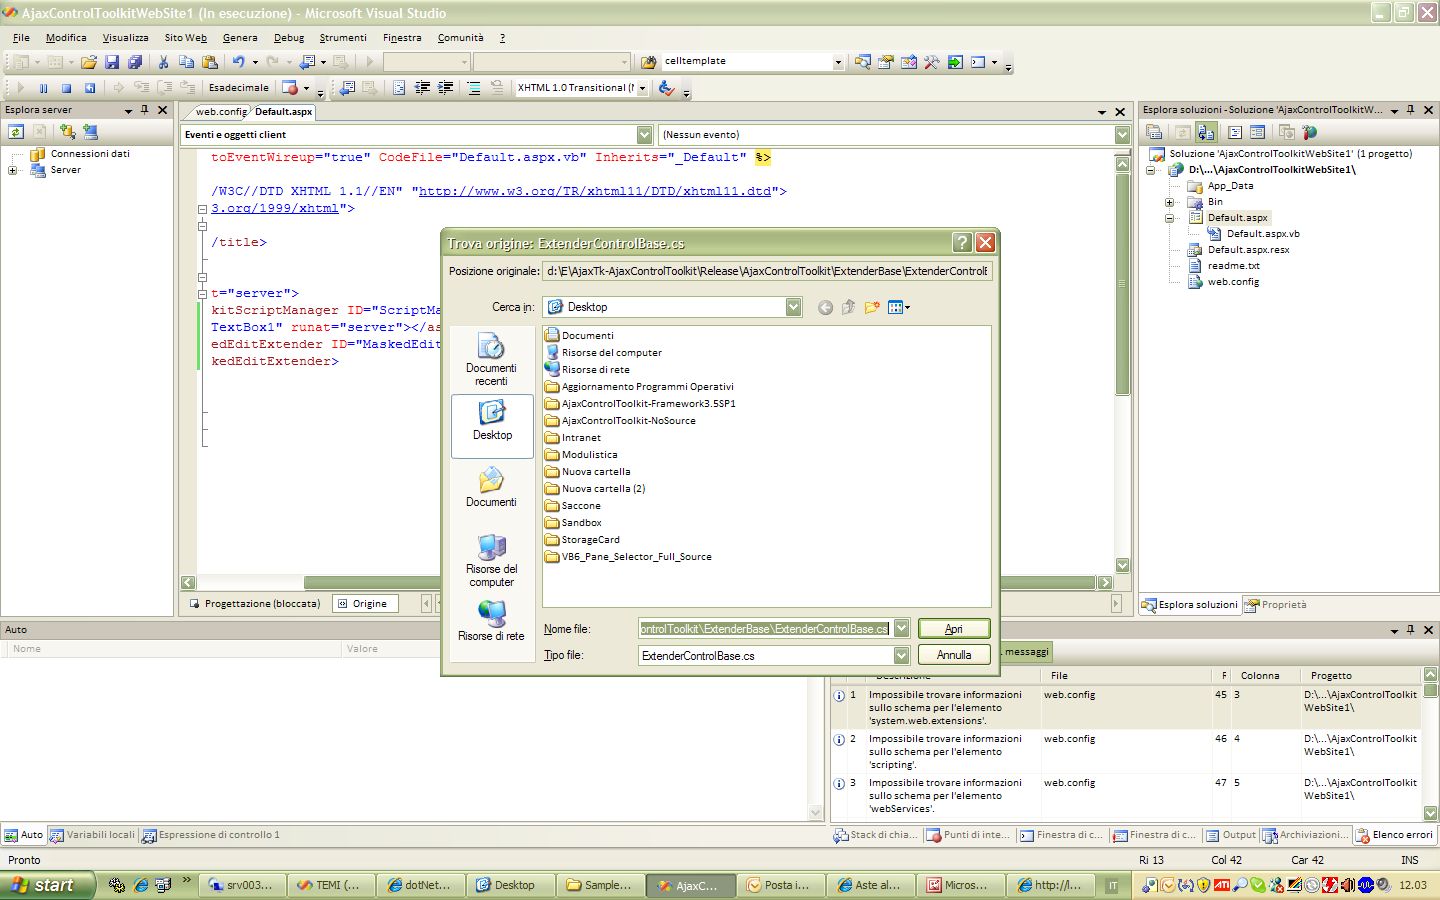Collapse the Default.aspx node in Esplora soluzioni
This screenshot has height=900, width=1440.
click(x=1169, y=218)
